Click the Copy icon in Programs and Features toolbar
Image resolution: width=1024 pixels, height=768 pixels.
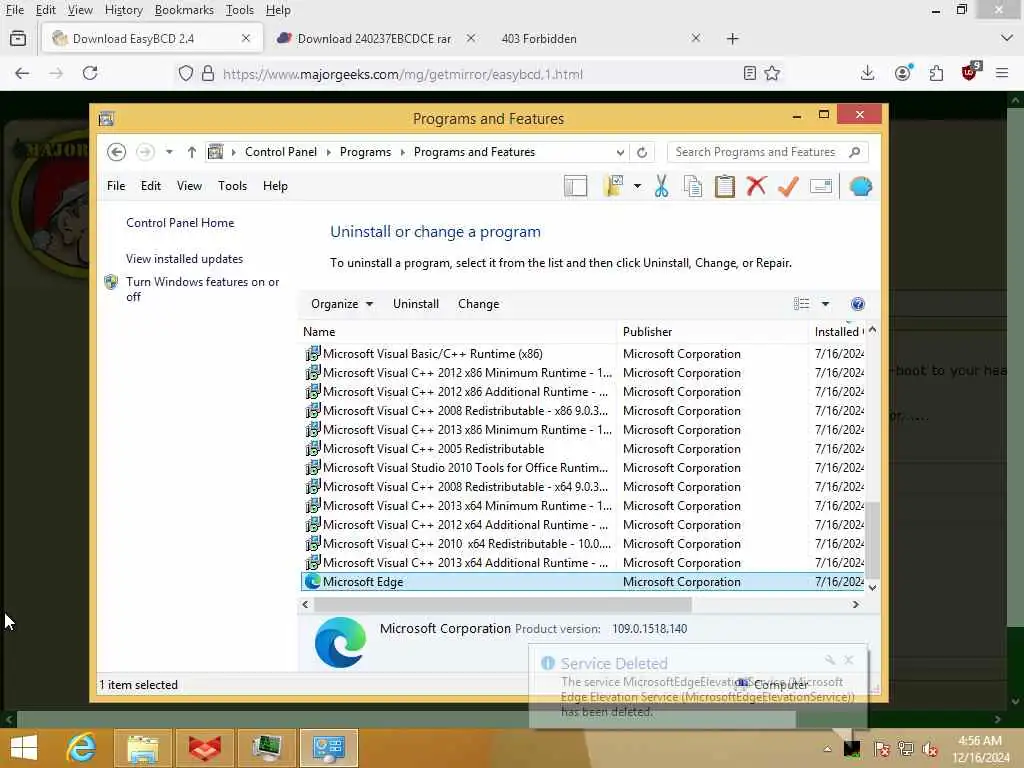point(692,186)
